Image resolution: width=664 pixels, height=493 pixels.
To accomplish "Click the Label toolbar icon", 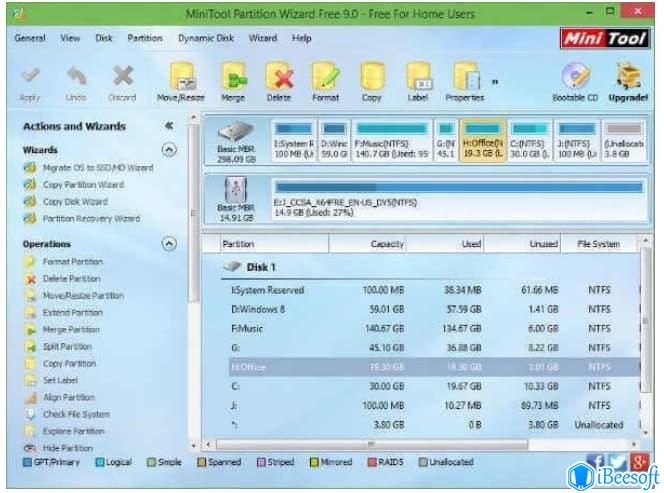I will 418,77.
